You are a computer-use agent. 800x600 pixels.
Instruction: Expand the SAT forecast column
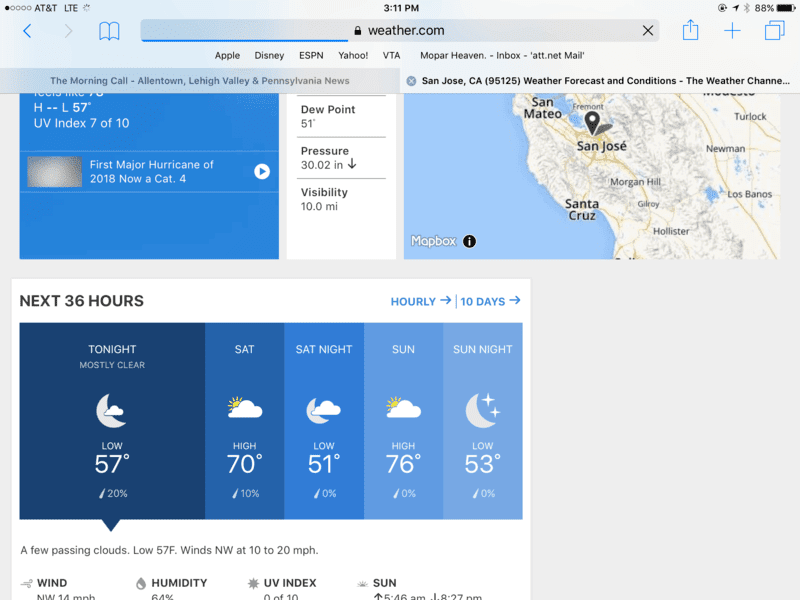pos(244,421)
